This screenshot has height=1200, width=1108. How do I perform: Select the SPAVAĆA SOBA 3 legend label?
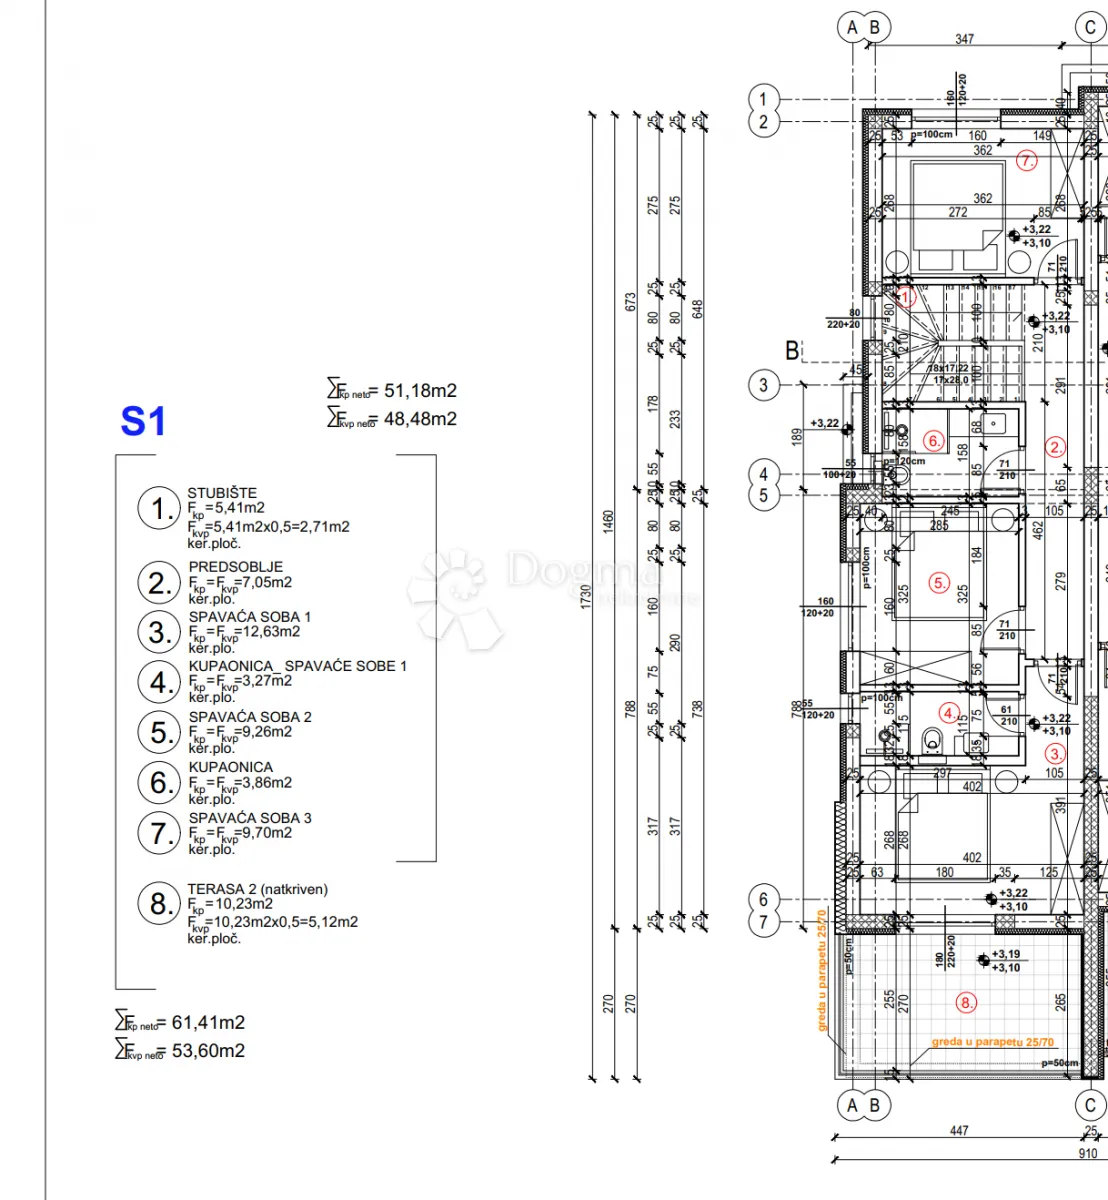250,818
